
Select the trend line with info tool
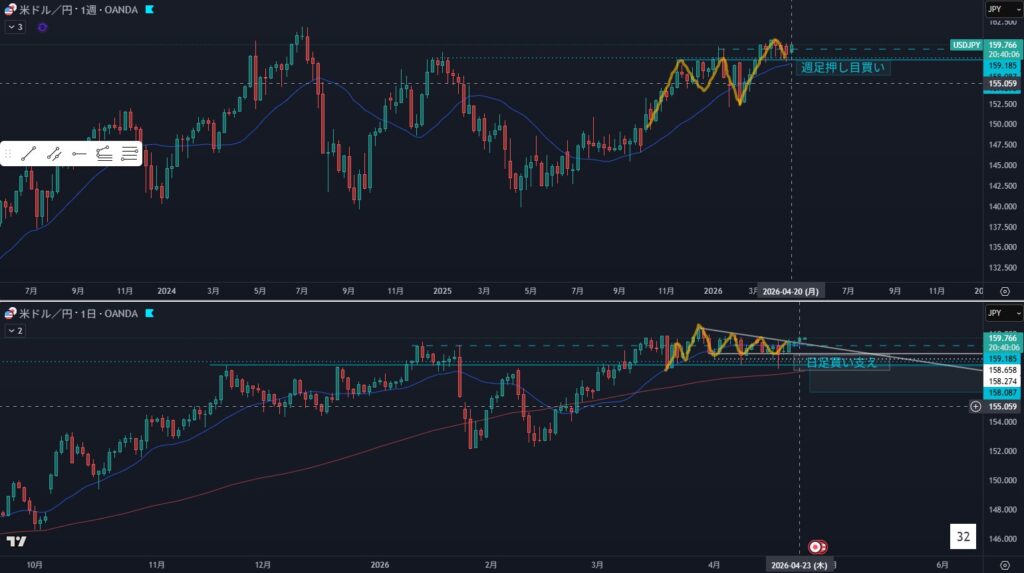[54, 154]
